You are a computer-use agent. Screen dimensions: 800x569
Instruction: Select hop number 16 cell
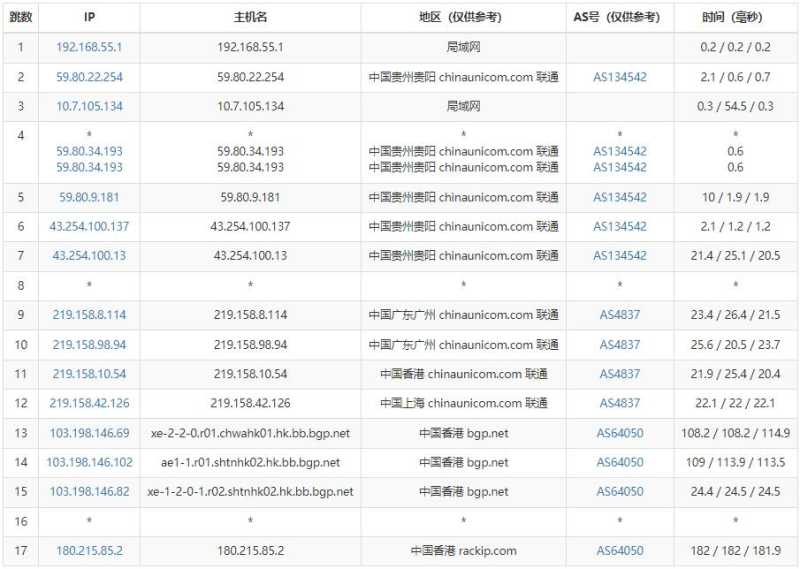pos(20,521)
